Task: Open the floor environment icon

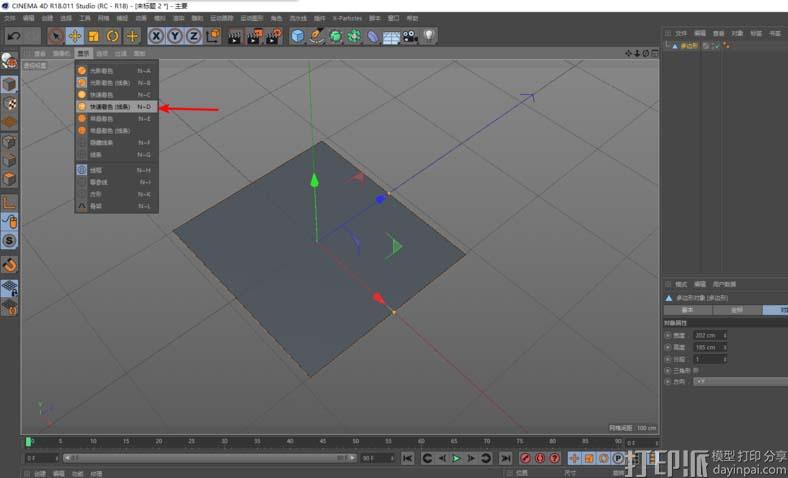Action: coord(391,37)
